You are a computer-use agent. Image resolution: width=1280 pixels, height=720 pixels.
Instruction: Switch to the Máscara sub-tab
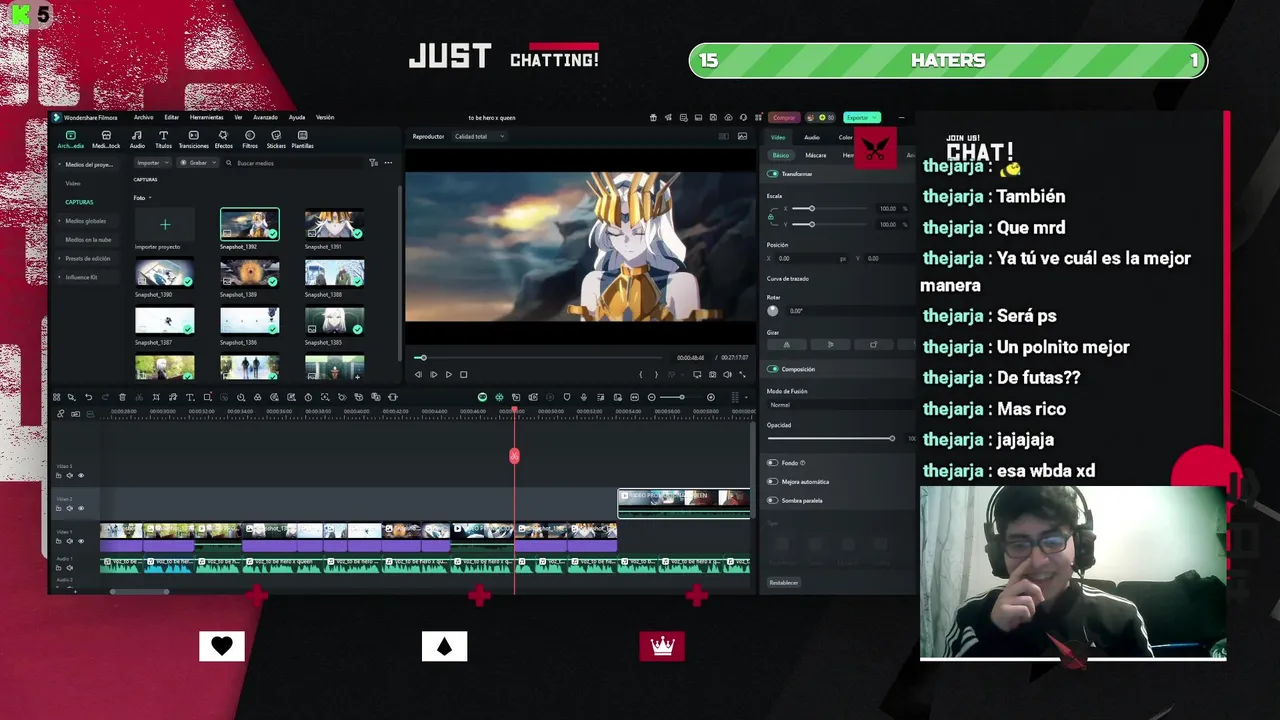[x=816, y=155]
